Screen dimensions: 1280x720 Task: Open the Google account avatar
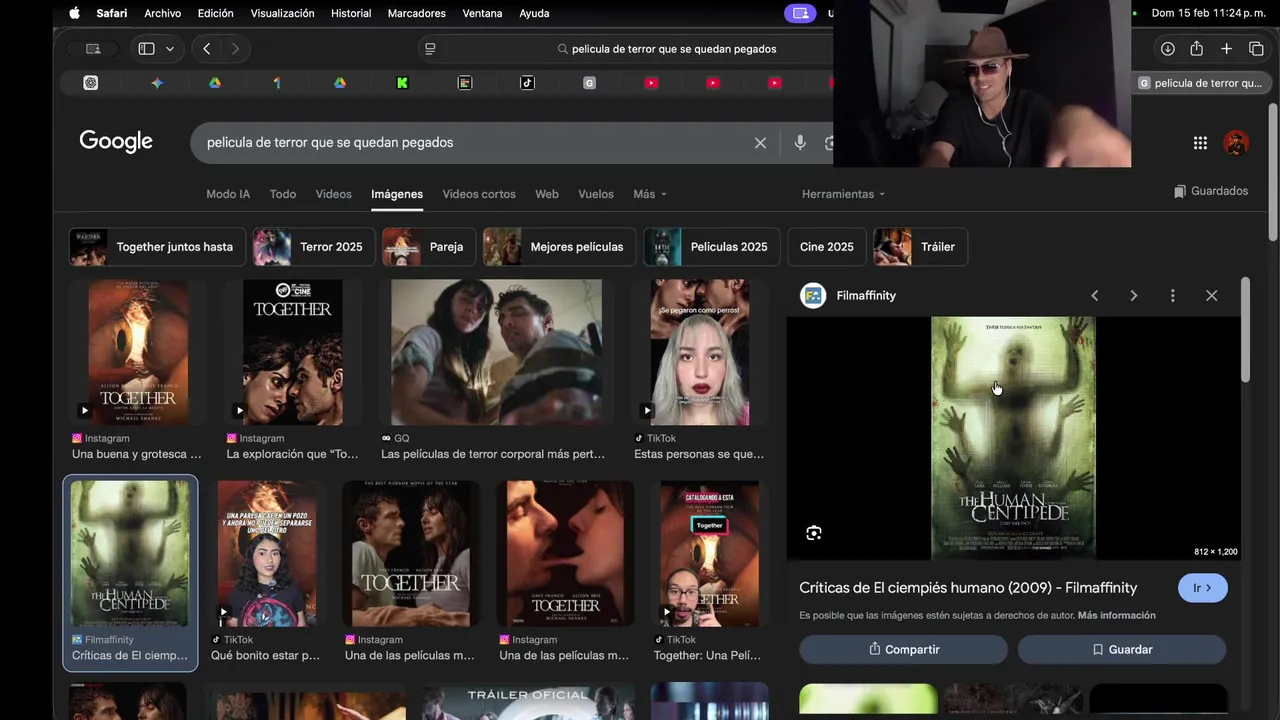pos(1236,143)
